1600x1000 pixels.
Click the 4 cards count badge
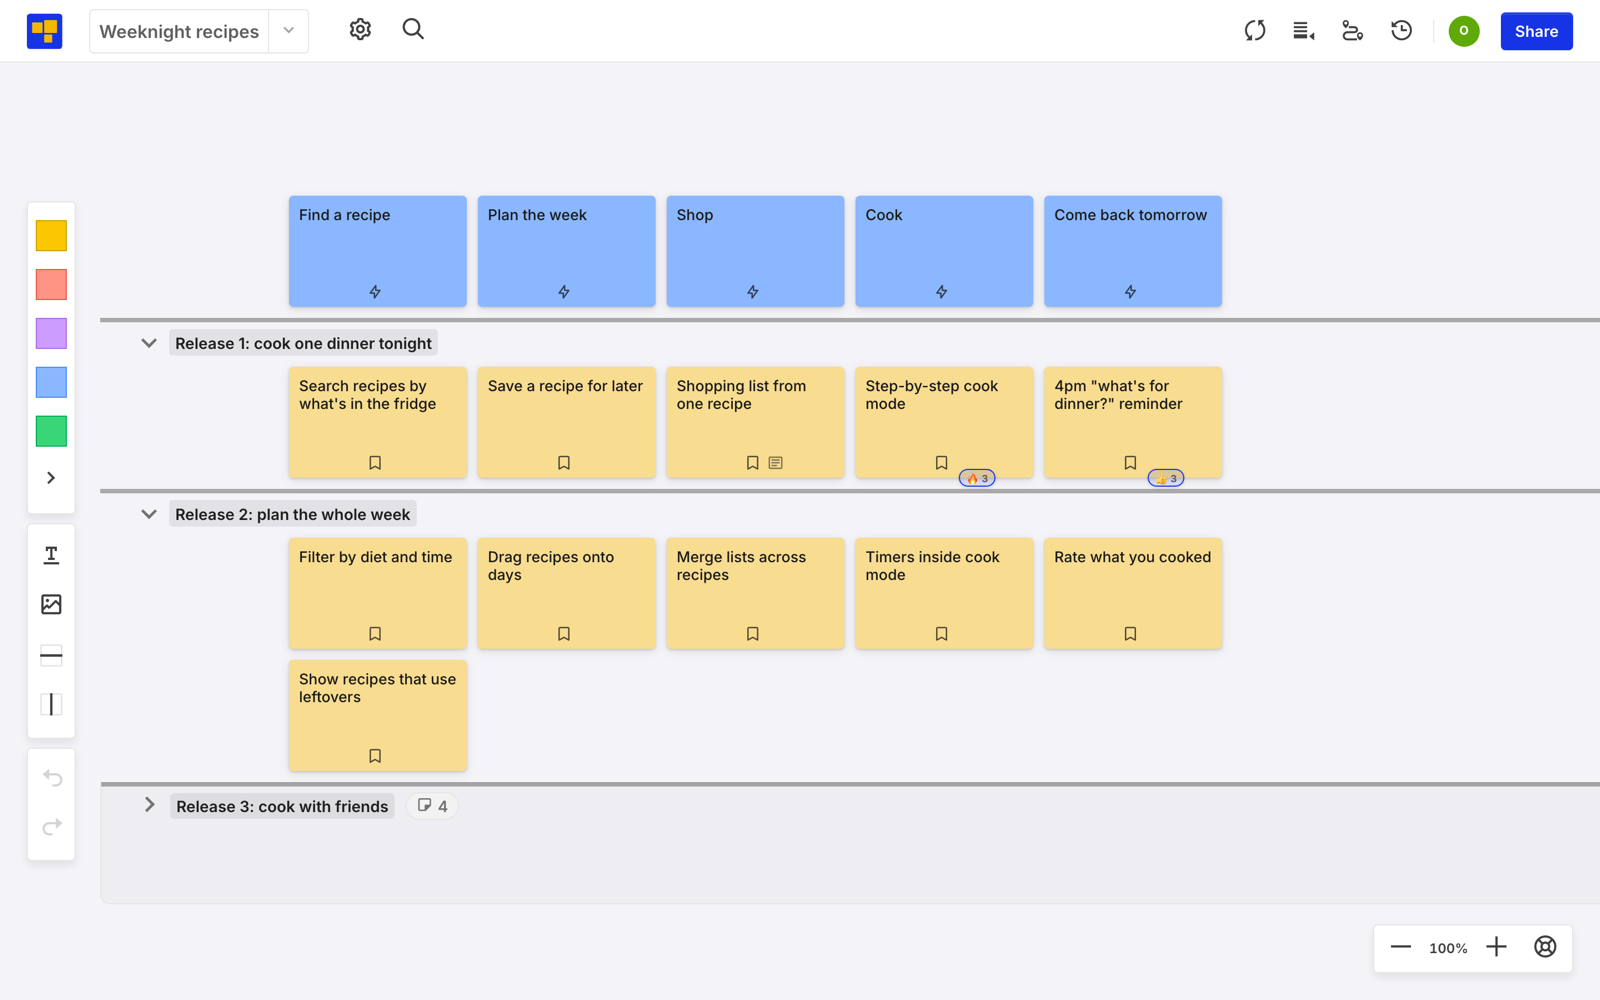(433, 806)
